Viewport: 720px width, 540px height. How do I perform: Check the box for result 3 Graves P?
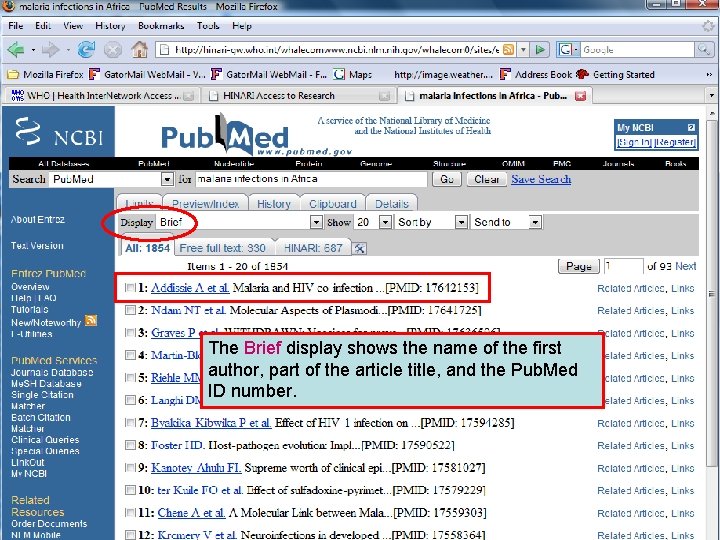[130, 333]
